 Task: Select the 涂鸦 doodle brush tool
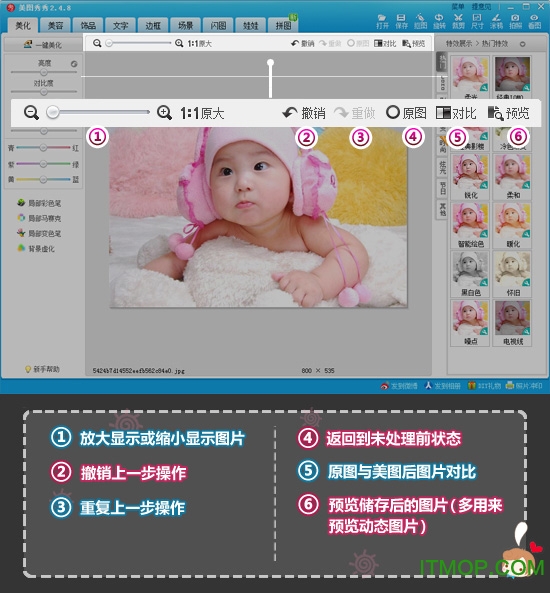496,21
